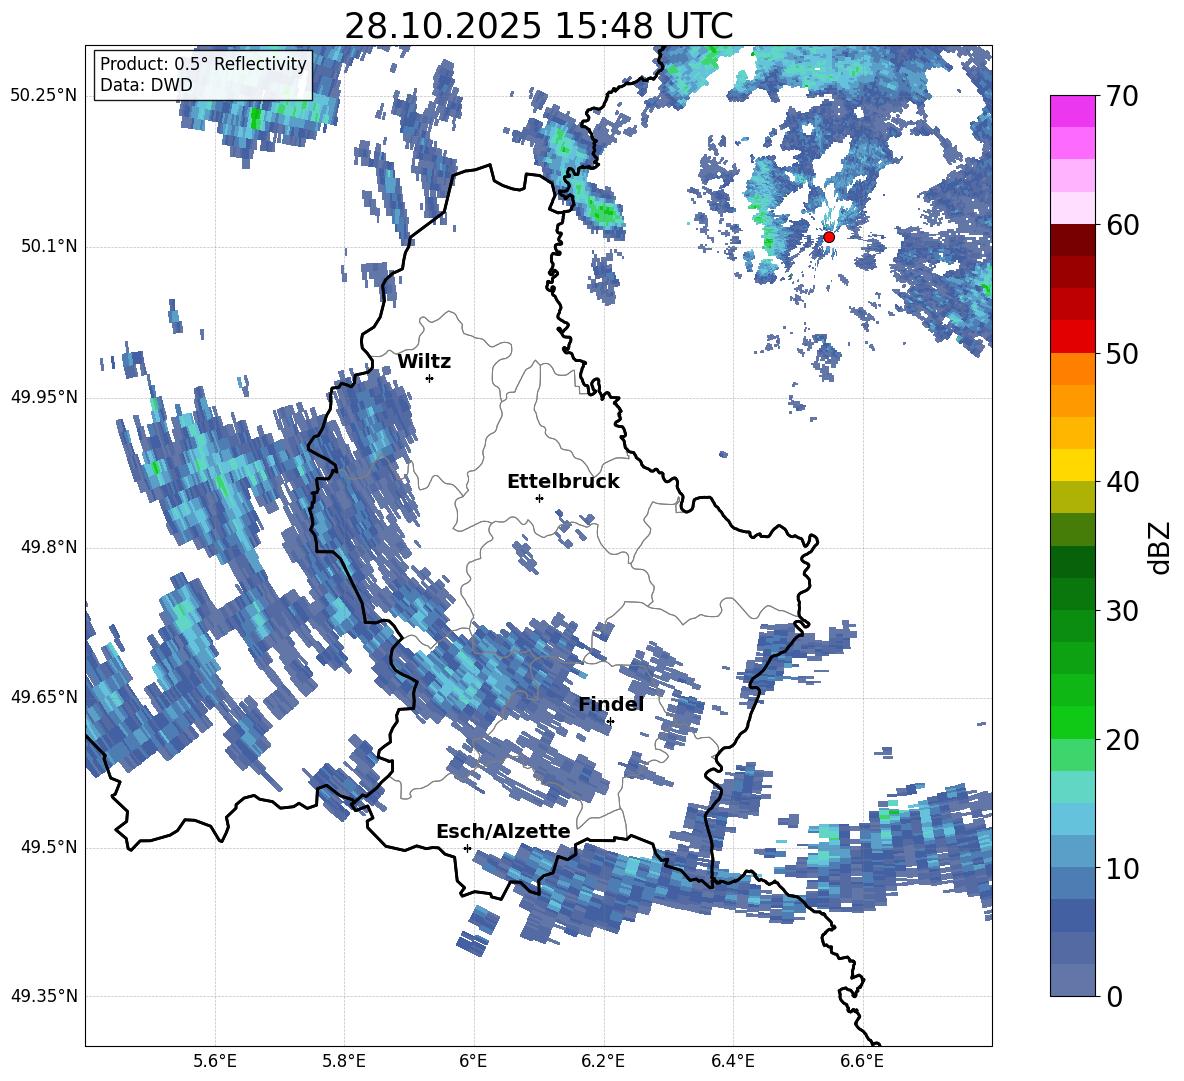Screen dimensions: 1184x1081
Task: Click the plot title 28.10.2025 15:48 UTC
Action: [x=538, y=26]
